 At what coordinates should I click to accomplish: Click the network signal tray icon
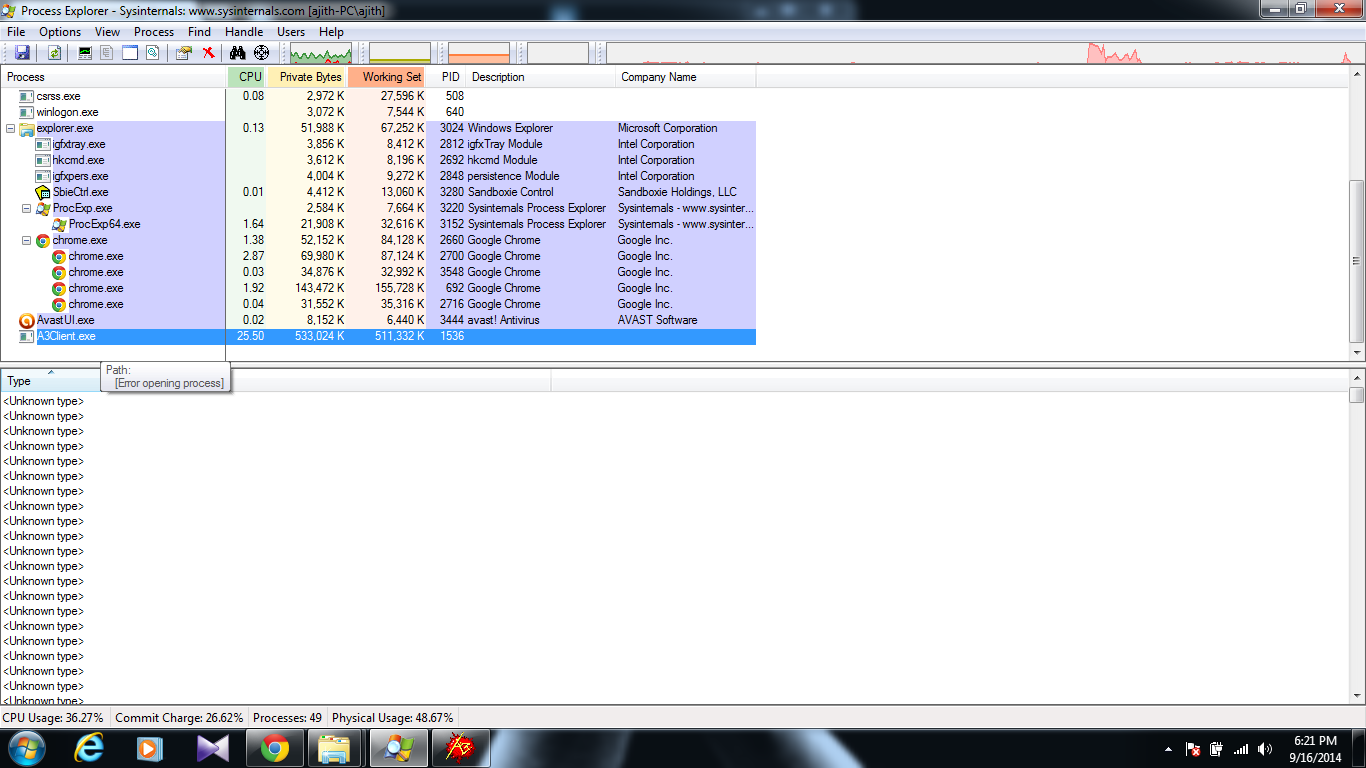(1241, 749)
